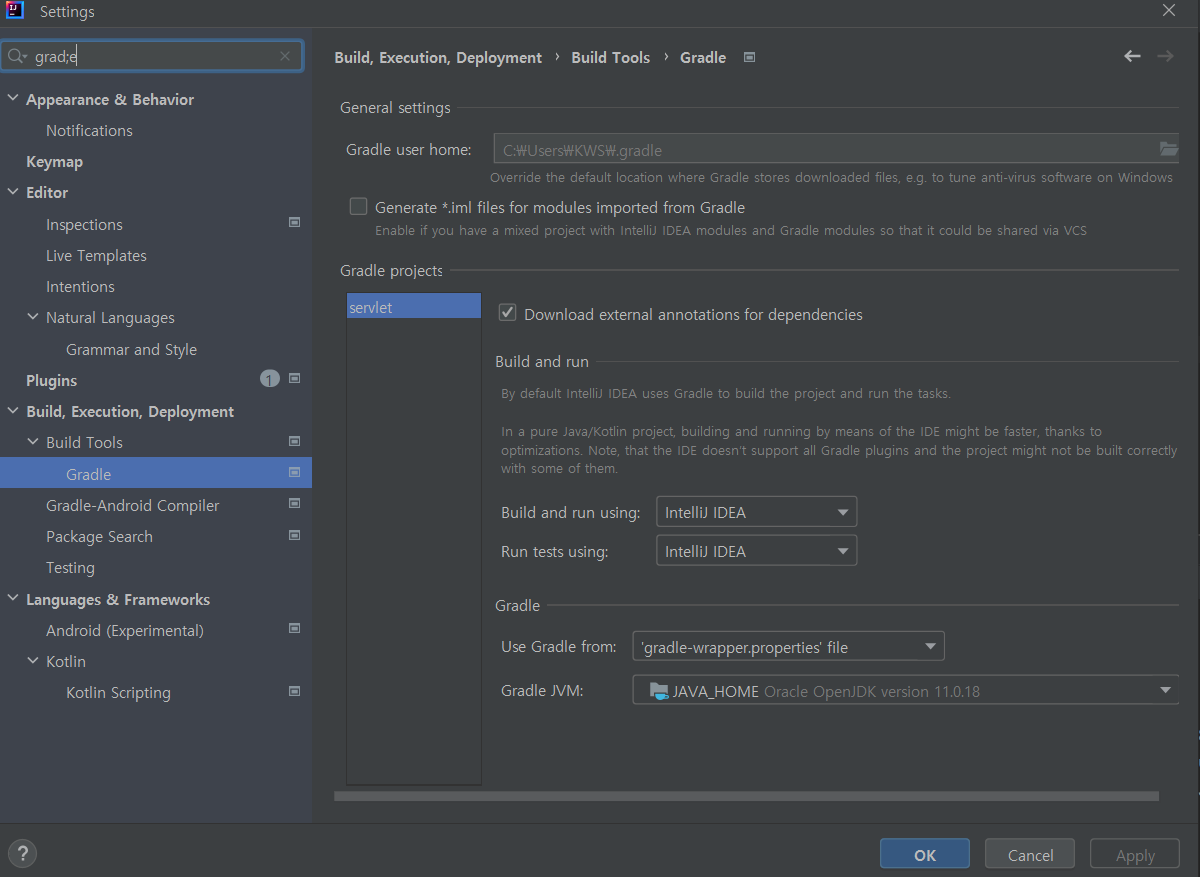Click Build, Execution, Deployment breadcrumb
The image size is (1200, 877).
click(x=438, y=57)
